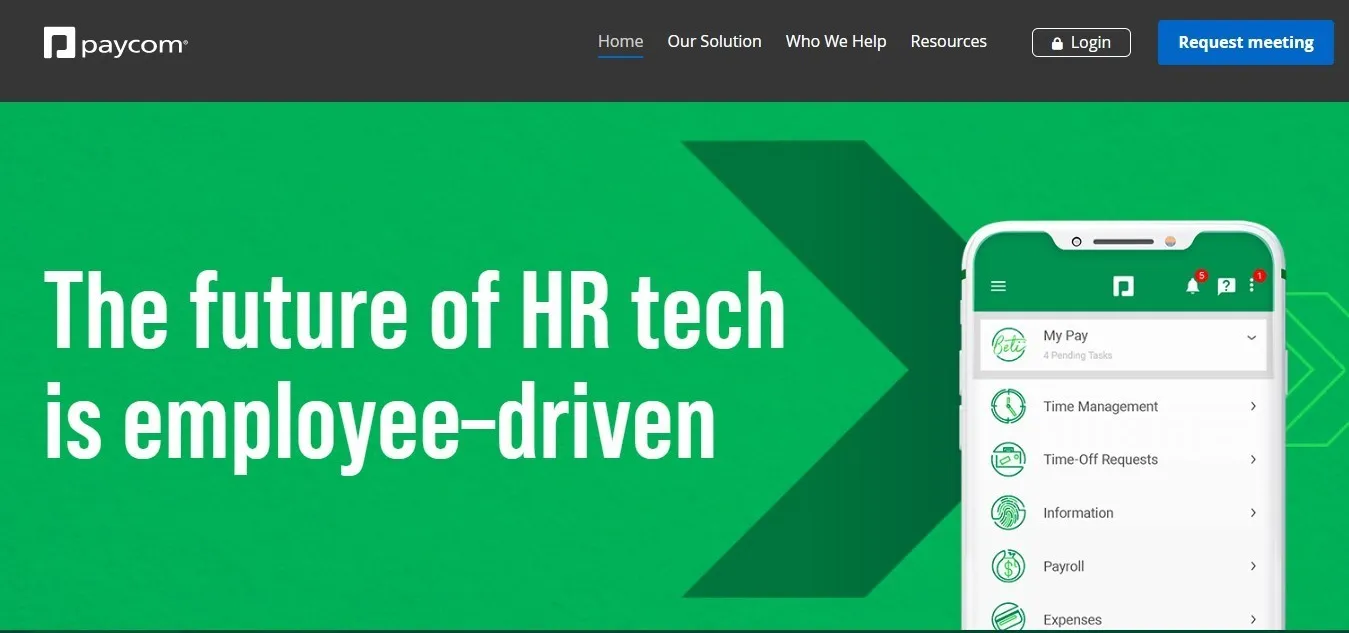1349x633 pixels.
Task: Tap the Paycom logo in the phone app header
Action: pyautogui.click(x=1123, y=286)
